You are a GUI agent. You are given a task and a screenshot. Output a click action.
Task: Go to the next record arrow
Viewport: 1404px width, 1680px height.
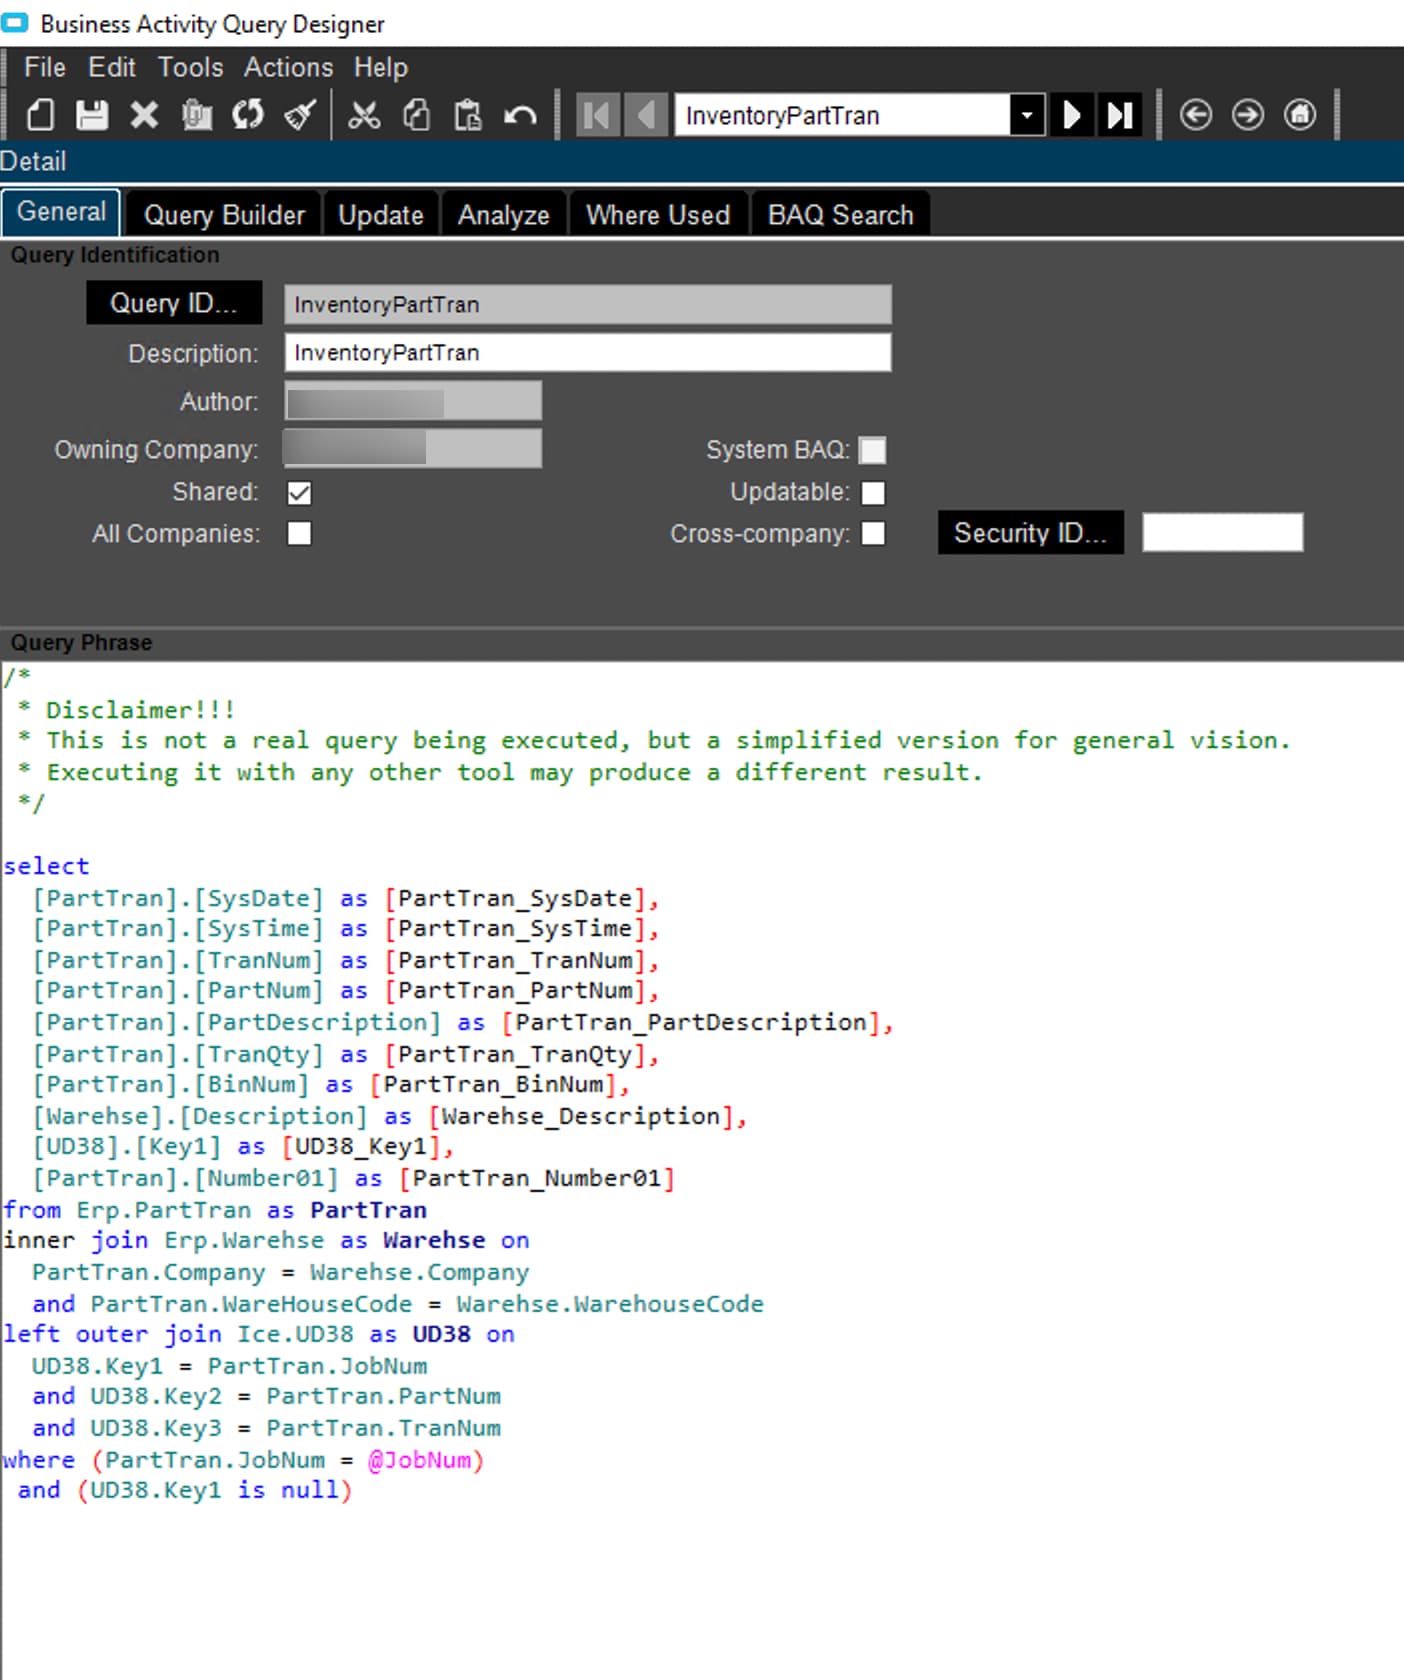click(x=1071, y=115)
